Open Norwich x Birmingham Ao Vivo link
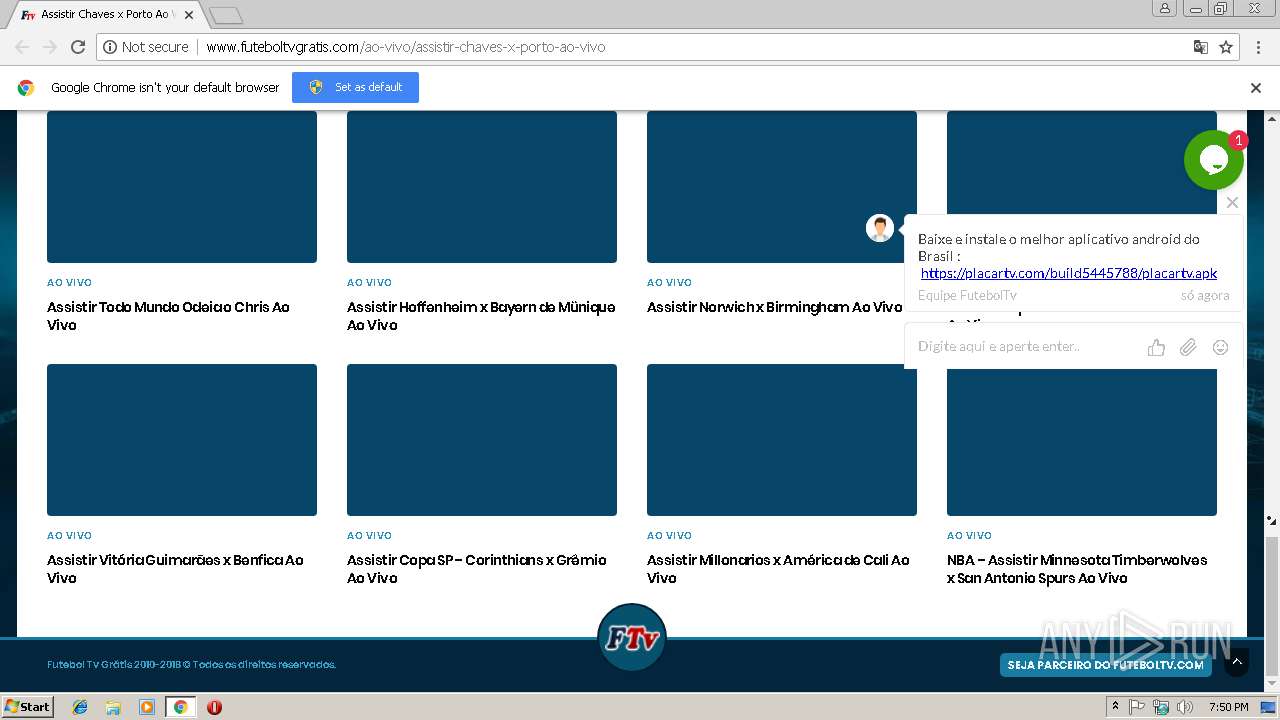The height and width of the screenshot is (720, 1280). click(x=774, y=307)
